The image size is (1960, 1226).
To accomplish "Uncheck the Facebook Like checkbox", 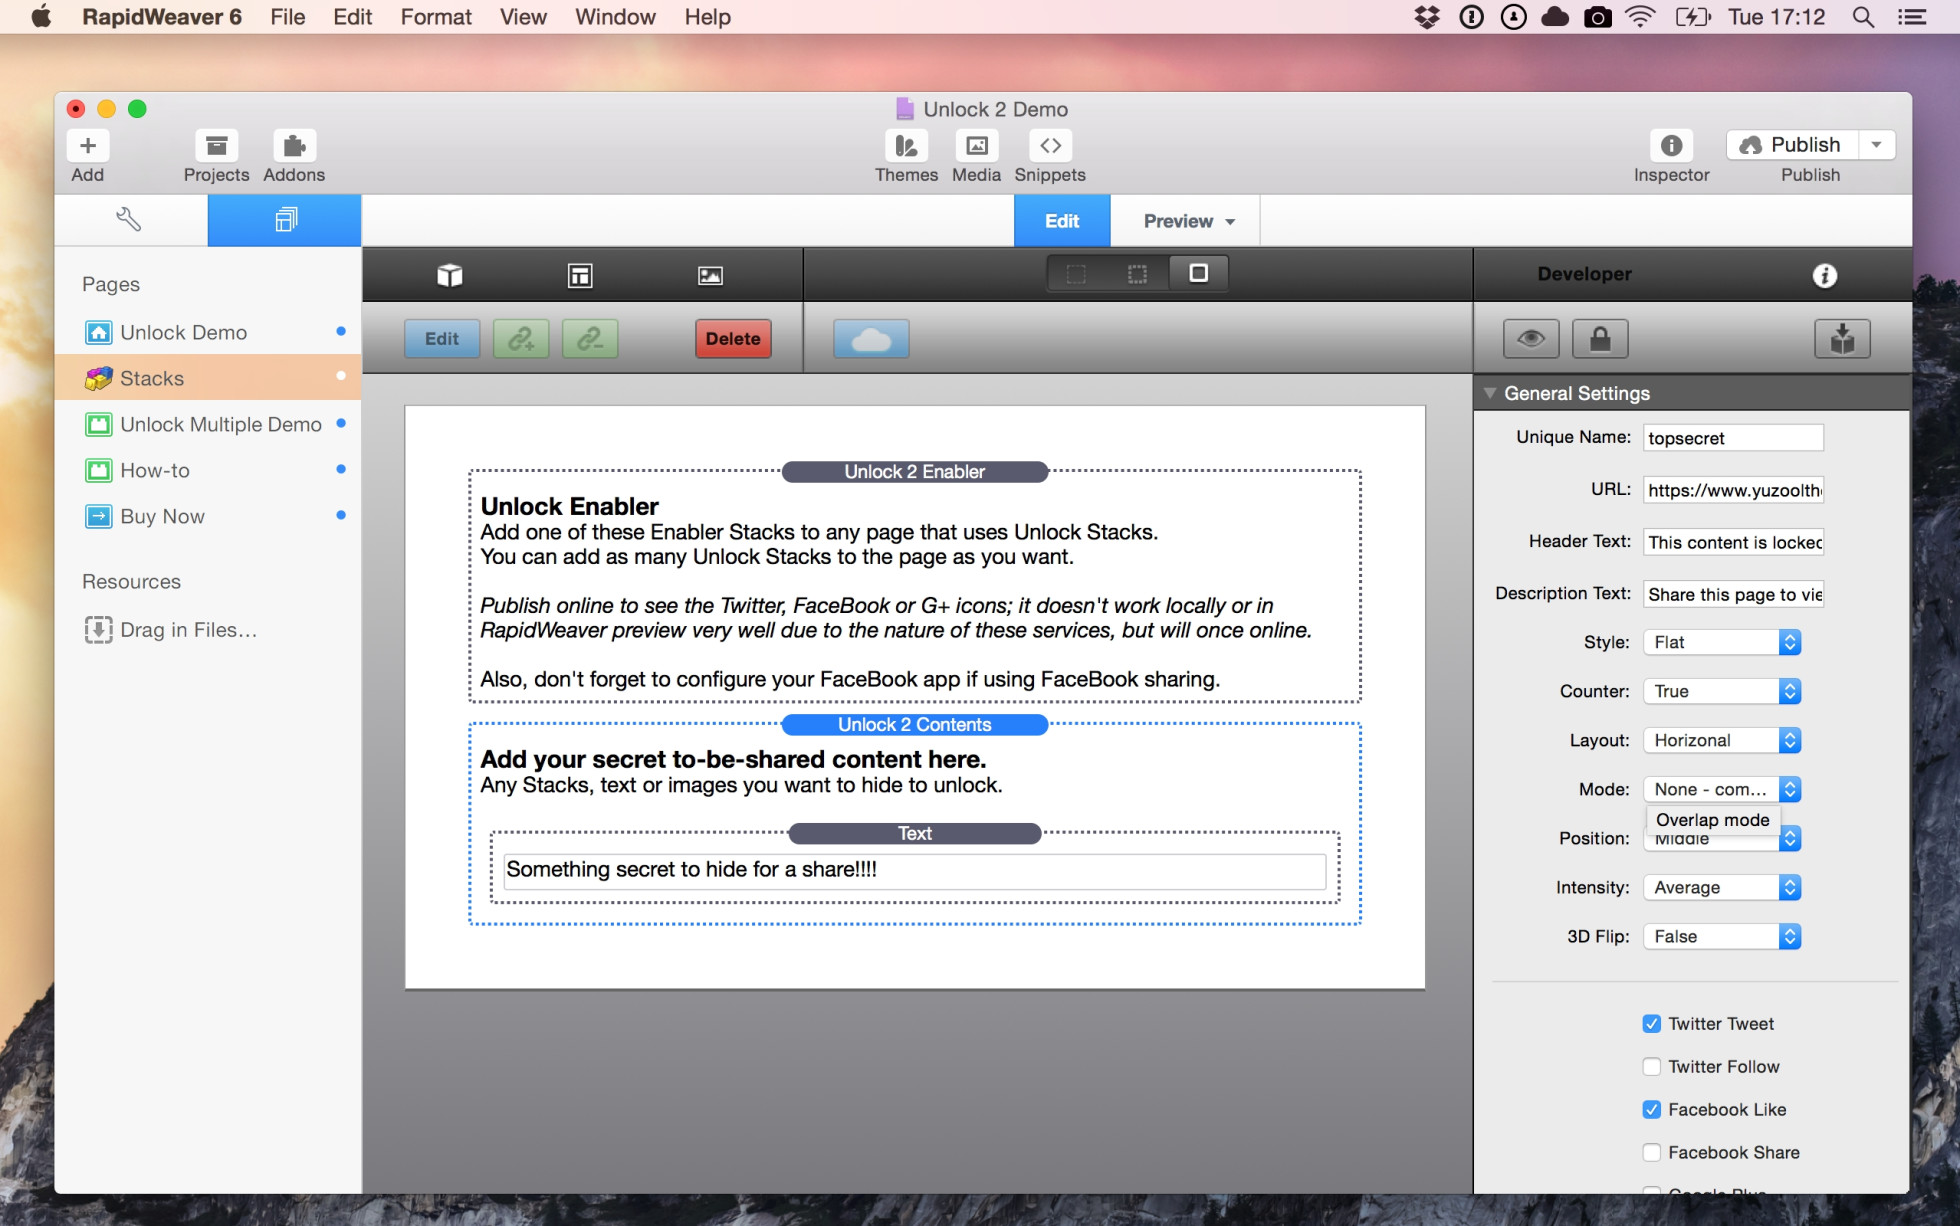I will tap(1652, 1110).
